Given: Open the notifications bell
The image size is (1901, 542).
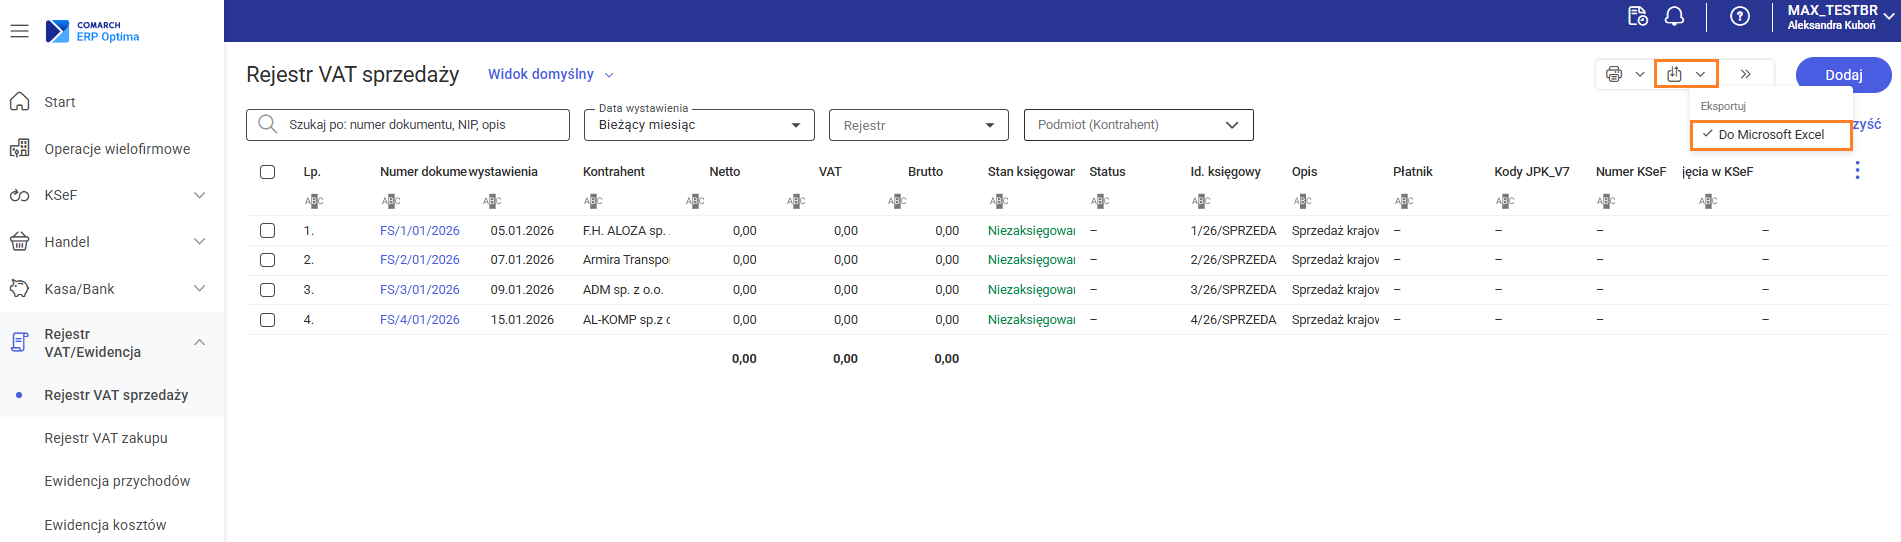Looking at the screenshot, I should [x=1674, y=17].
